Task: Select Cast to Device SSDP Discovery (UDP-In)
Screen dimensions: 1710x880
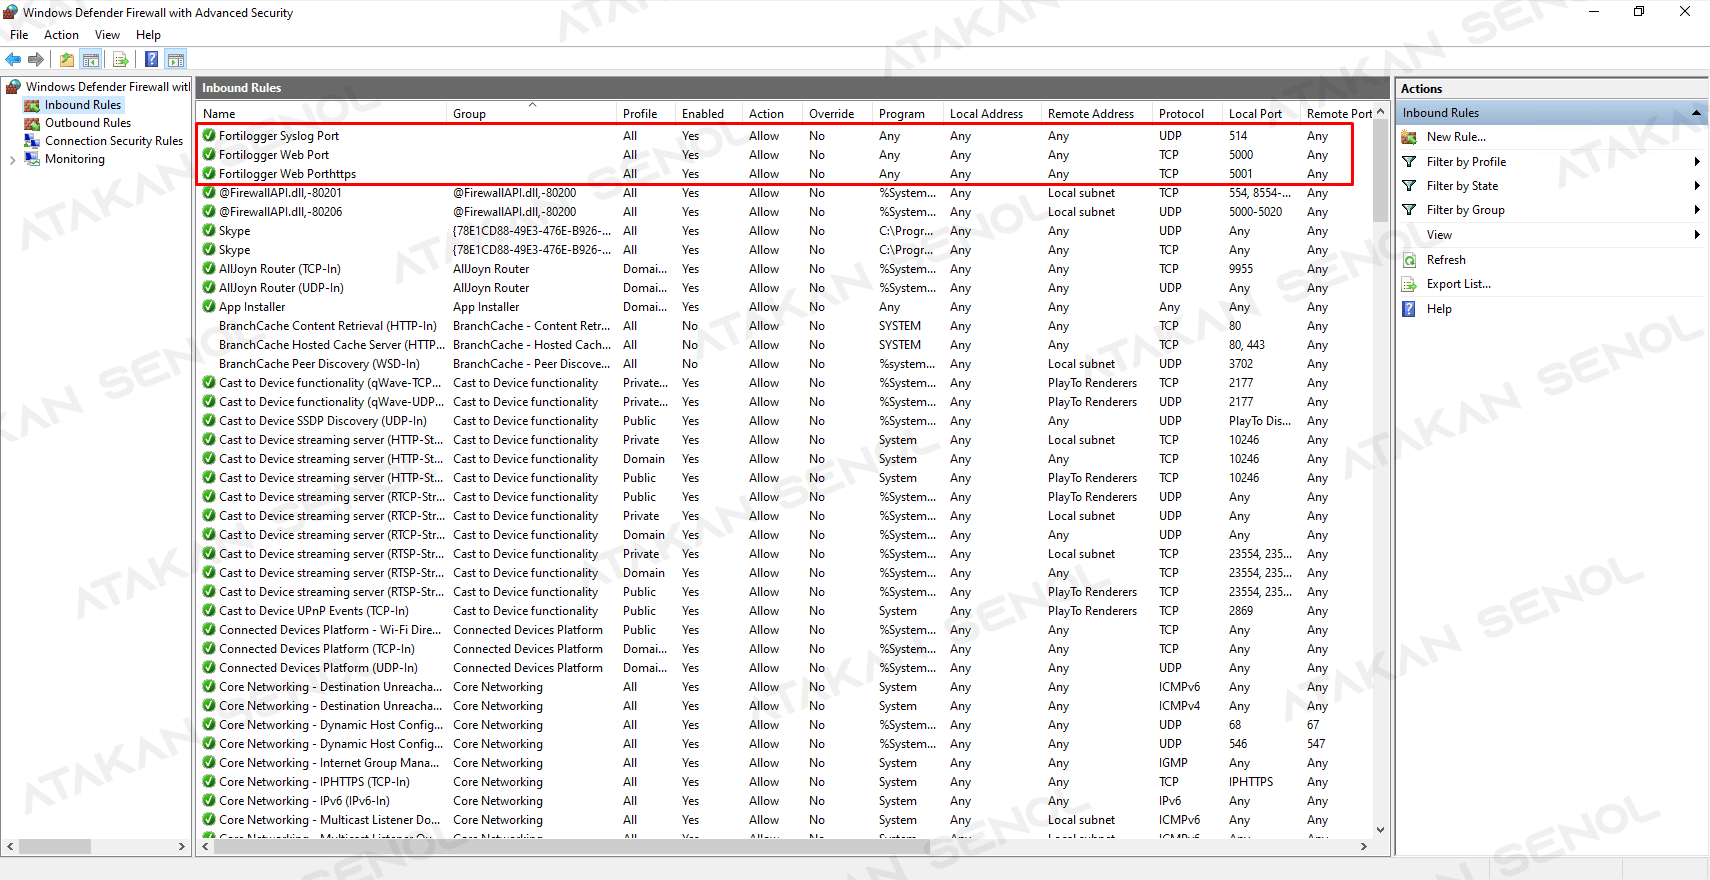Action: pos(785,421)
